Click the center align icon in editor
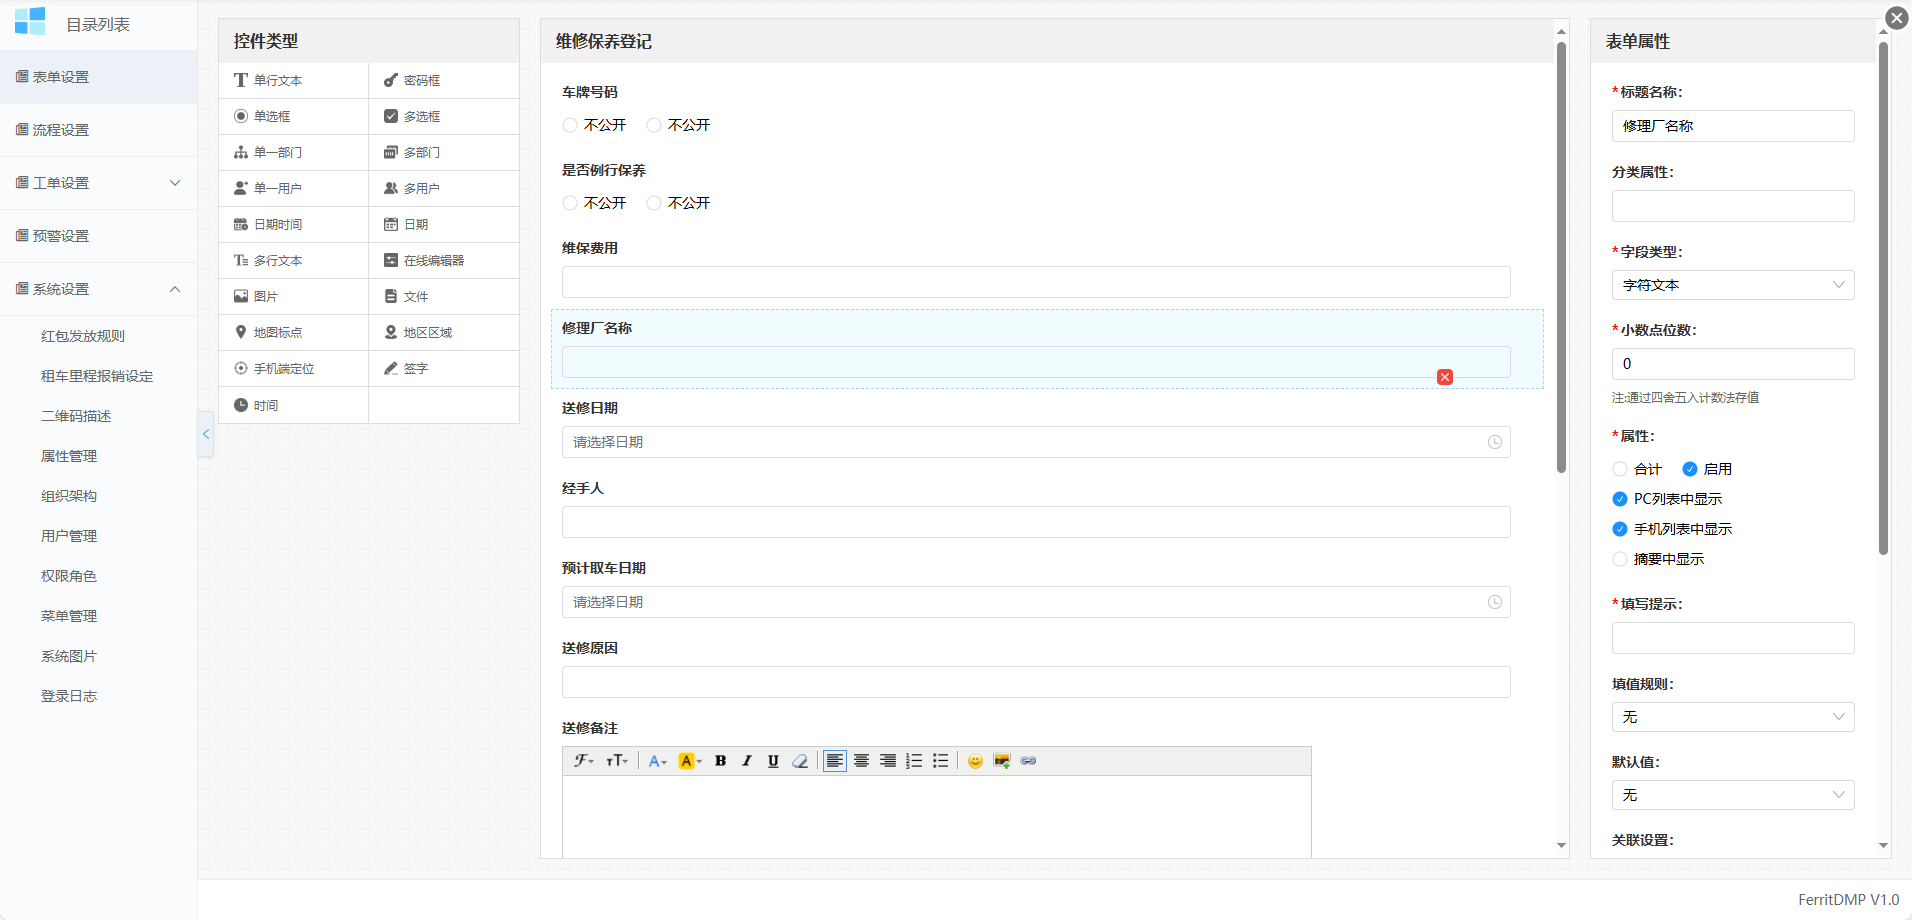 pos(861,761)
